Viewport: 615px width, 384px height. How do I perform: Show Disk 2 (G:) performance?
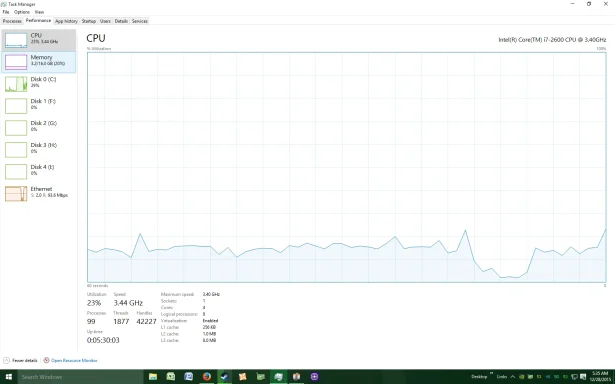pos(38,128)
